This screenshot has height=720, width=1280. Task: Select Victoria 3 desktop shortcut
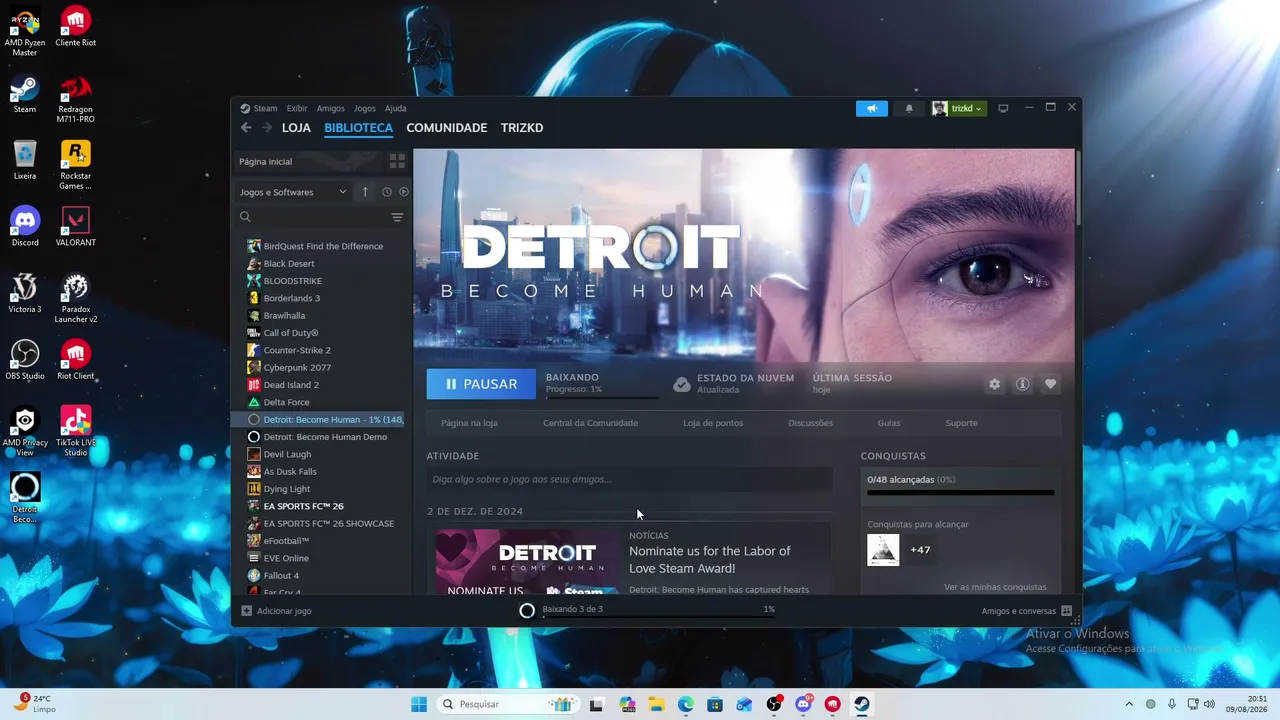25,294
